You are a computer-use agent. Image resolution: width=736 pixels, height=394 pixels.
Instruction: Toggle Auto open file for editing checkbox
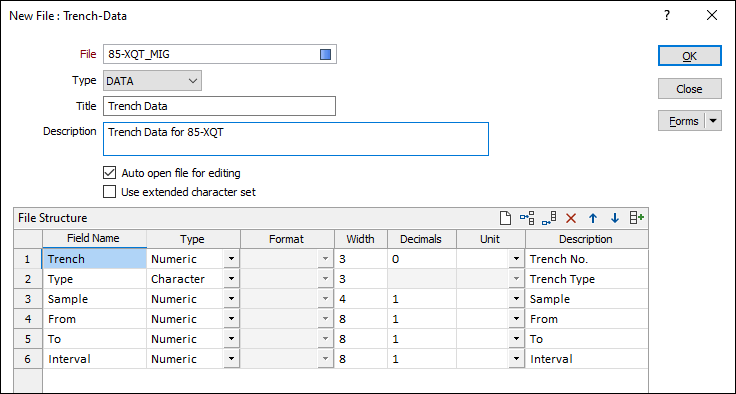click(x=109, y=173)
